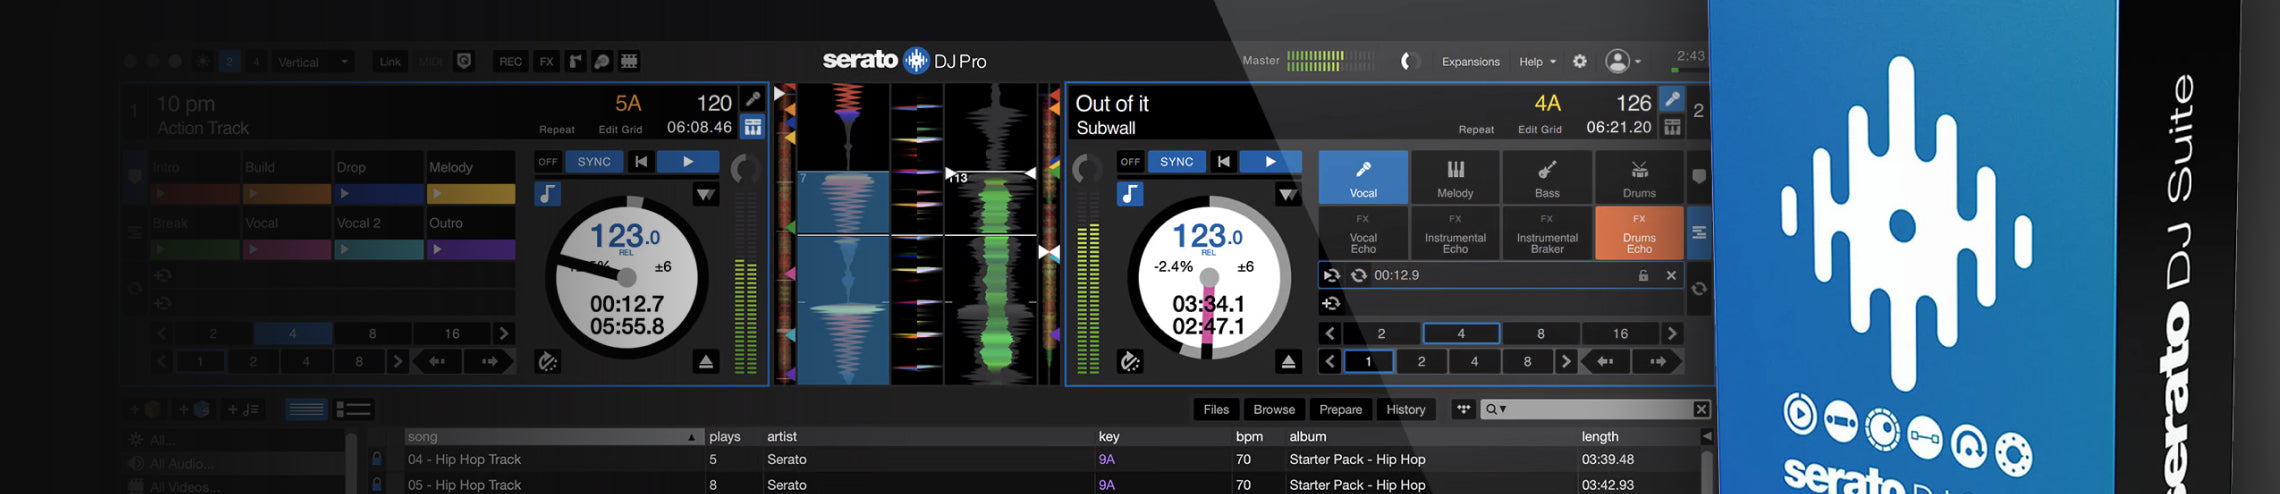This screenshot has width=2280, height=494.
Task: Start recording with the REC button
Action: tap(510, 61)
